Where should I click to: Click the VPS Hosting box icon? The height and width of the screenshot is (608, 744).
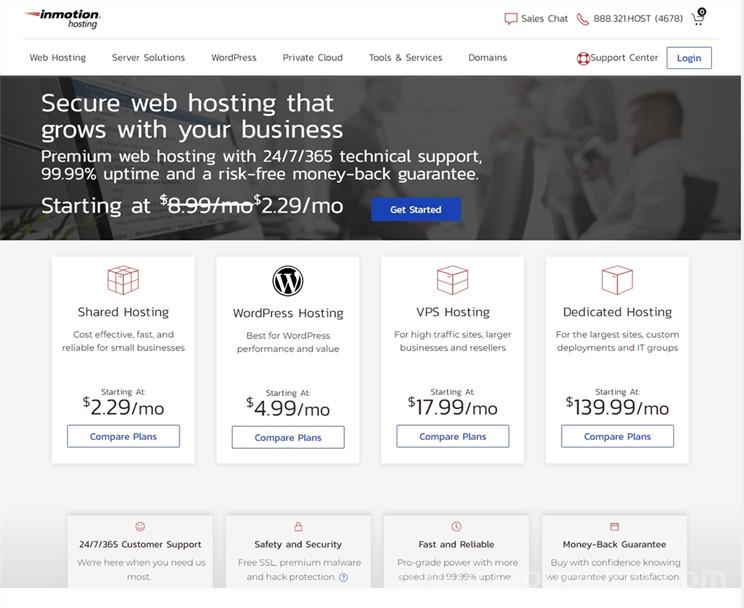pos(452,280)
